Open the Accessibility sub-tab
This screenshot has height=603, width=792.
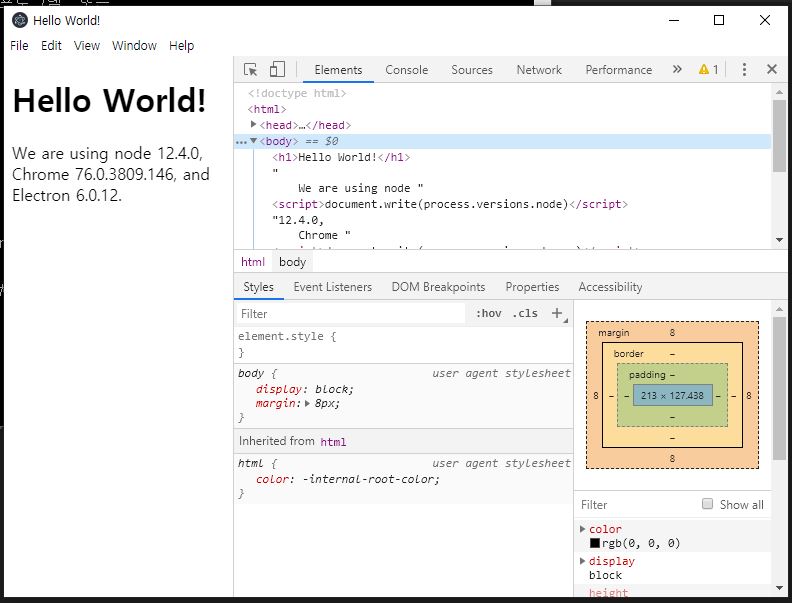click(610, 287)
